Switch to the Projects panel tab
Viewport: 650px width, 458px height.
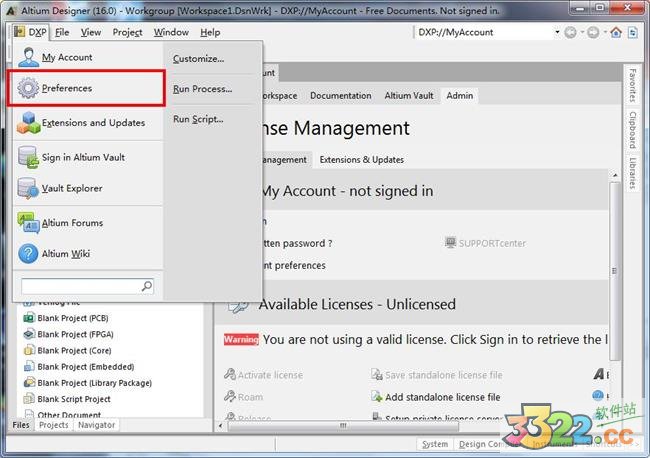point(53,425)
